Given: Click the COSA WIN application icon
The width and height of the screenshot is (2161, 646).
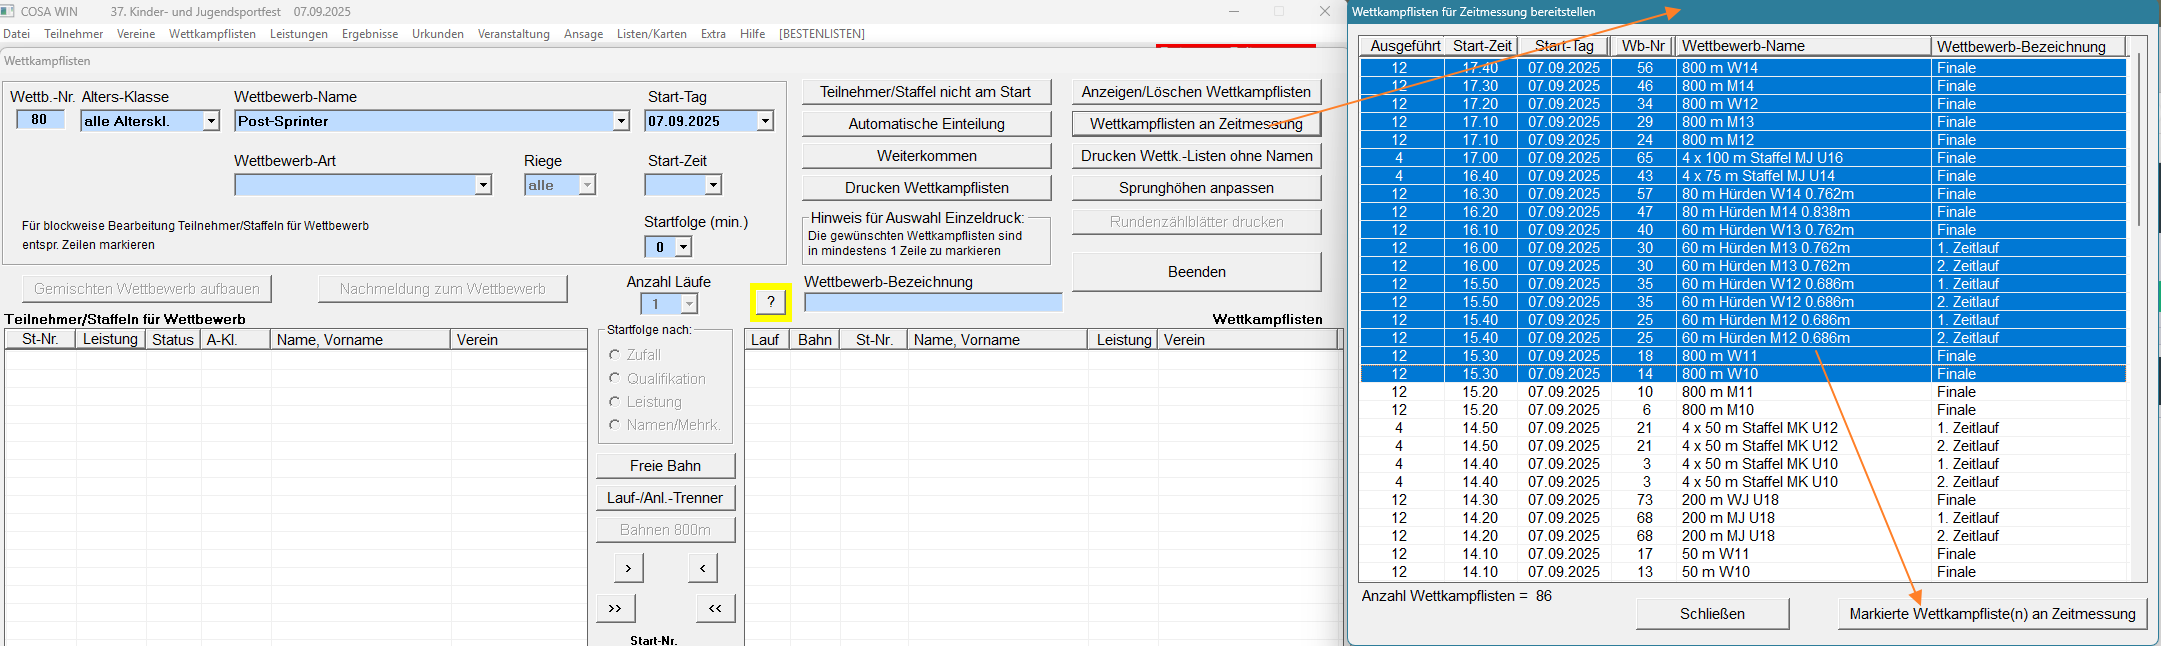Looking at the screenshot, I should point(8,11).
